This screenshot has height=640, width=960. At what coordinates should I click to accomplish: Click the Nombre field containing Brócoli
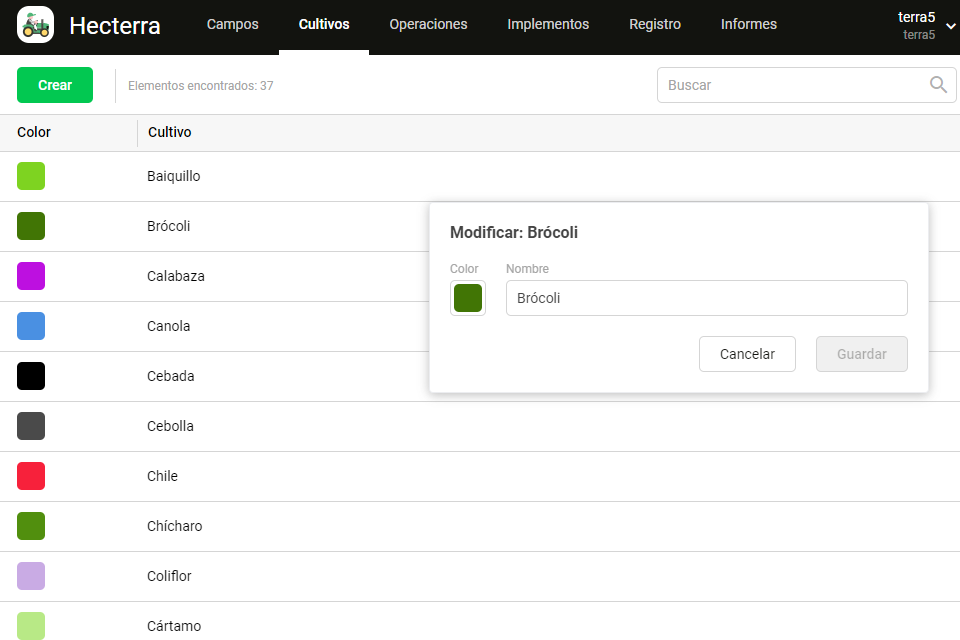[706, 298]
